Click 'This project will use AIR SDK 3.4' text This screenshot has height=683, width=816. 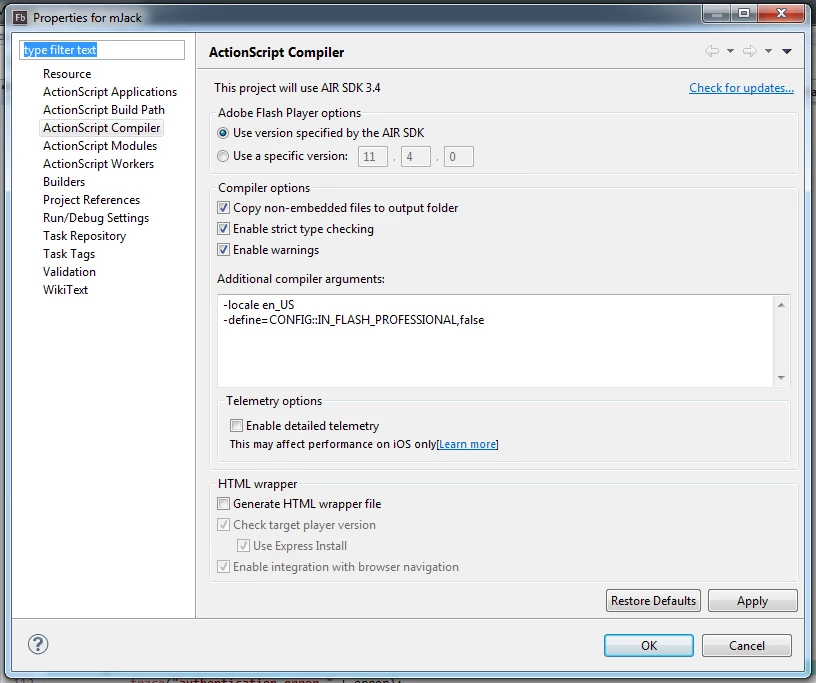tap(297, 88)
